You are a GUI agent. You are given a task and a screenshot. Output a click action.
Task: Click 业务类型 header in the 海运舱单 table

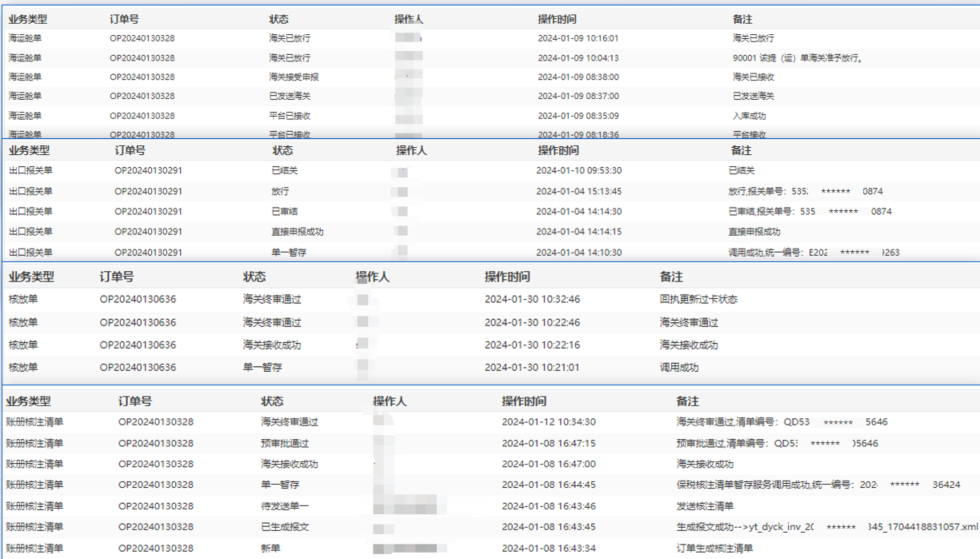click(28, 19)
